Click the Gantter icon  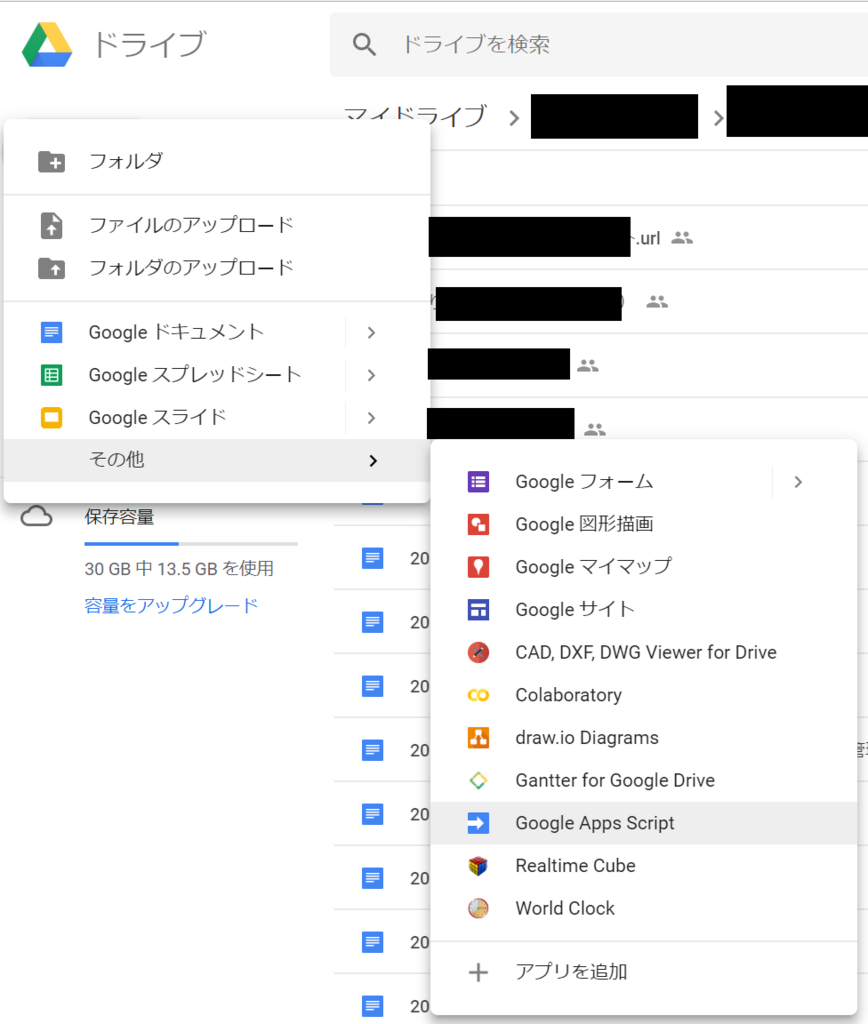click(x=478, y=780)
